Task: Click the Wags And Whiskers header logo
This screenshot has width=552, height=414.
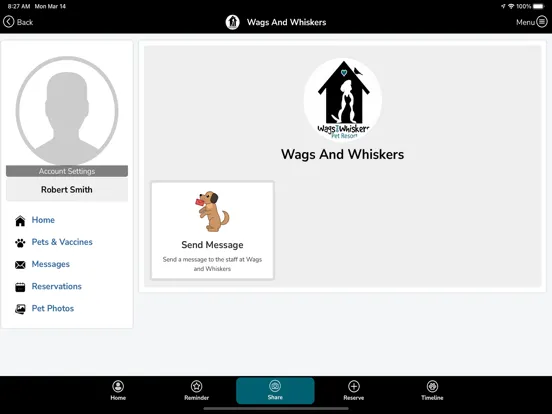Action: click(x=232, y=22)
